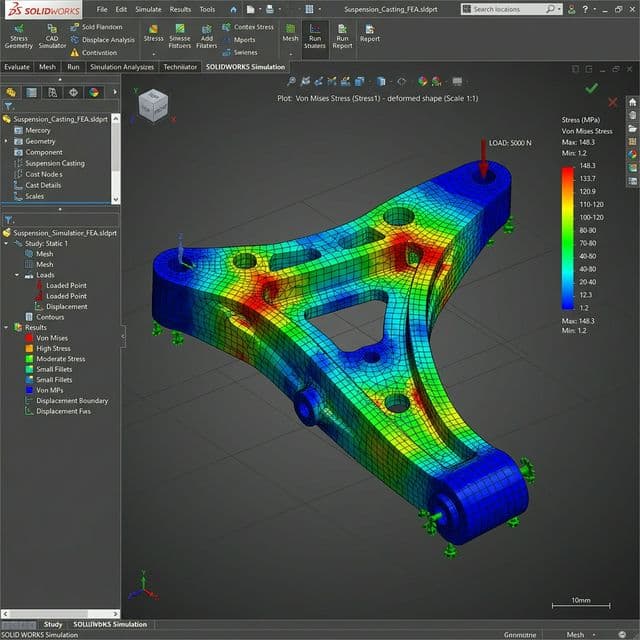
Task: Open the Tools menu
Action: tap(207, 9)
